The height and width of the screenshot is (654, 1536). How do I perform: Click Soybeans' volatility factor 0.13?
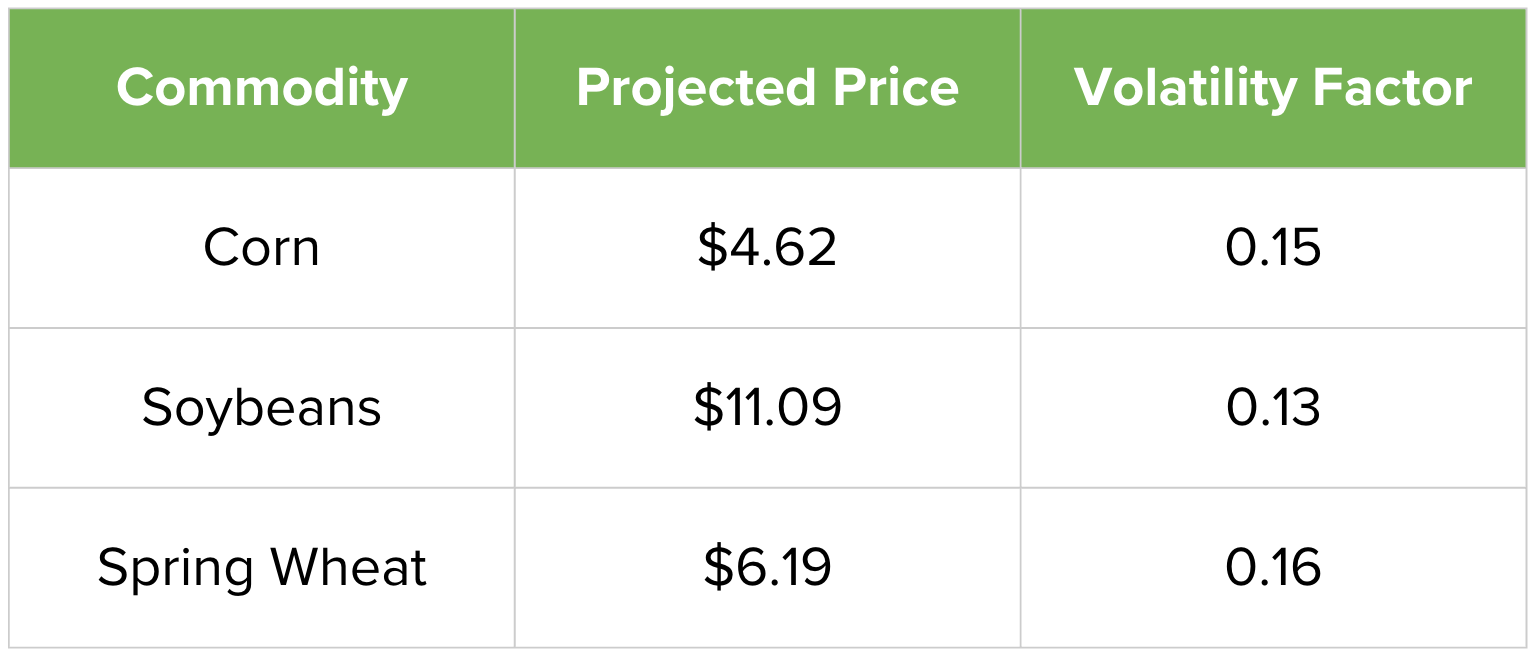[1273, 408]
